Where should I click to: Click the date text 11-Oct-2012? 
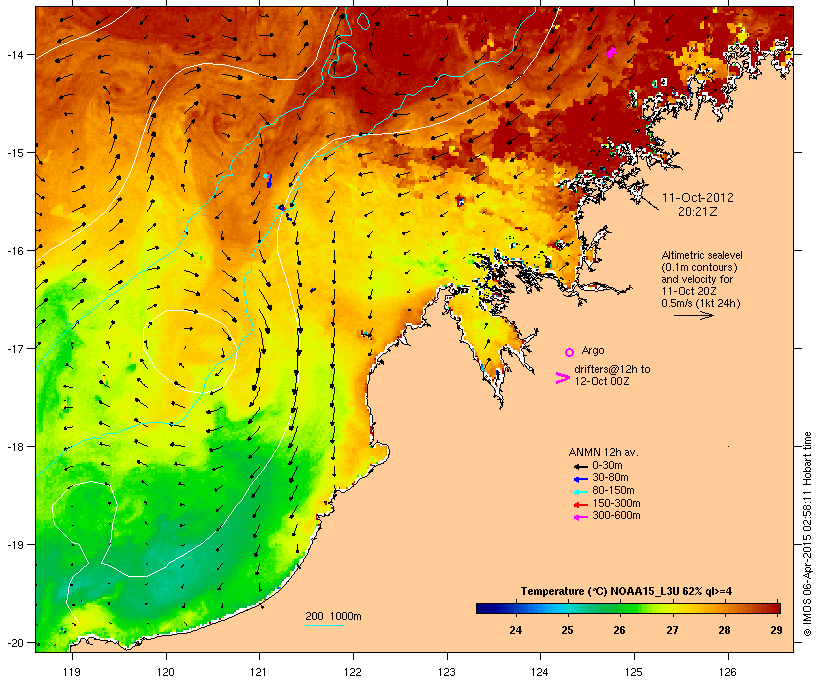tap(698, 198)
